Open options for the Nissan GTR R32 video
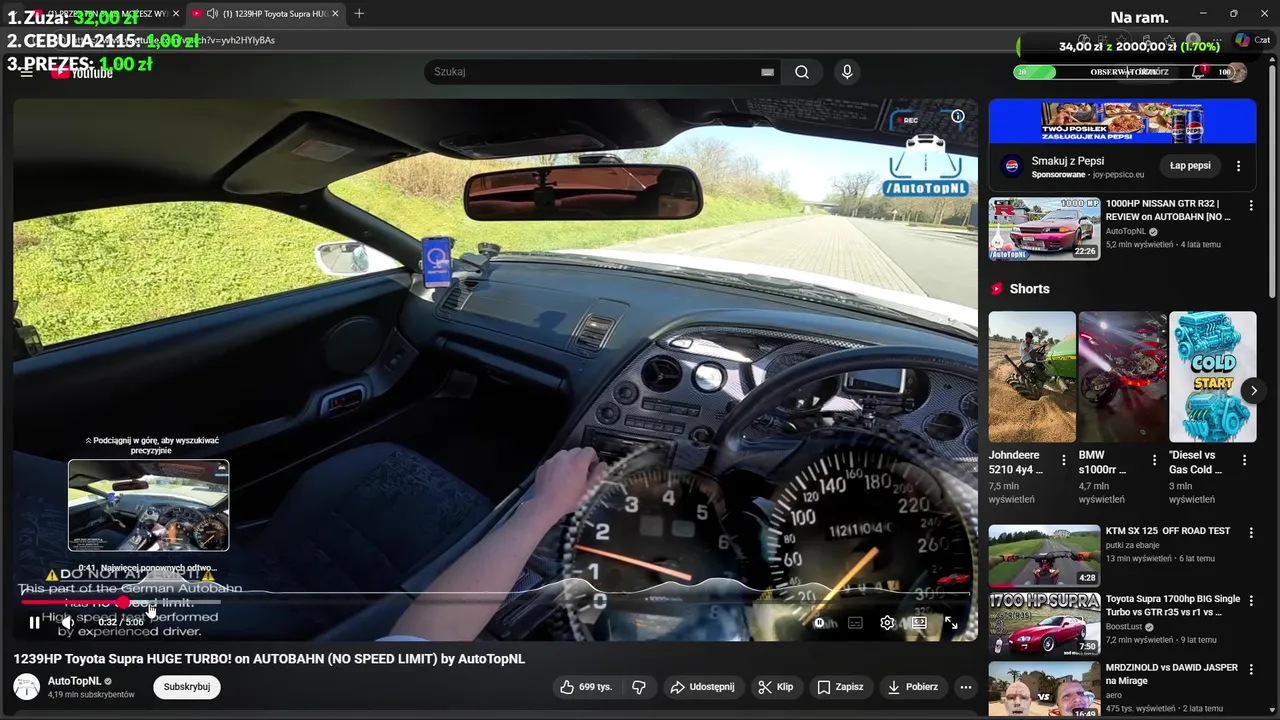The height and width of the screenshot is (720, 1280). coord(1250,205)
